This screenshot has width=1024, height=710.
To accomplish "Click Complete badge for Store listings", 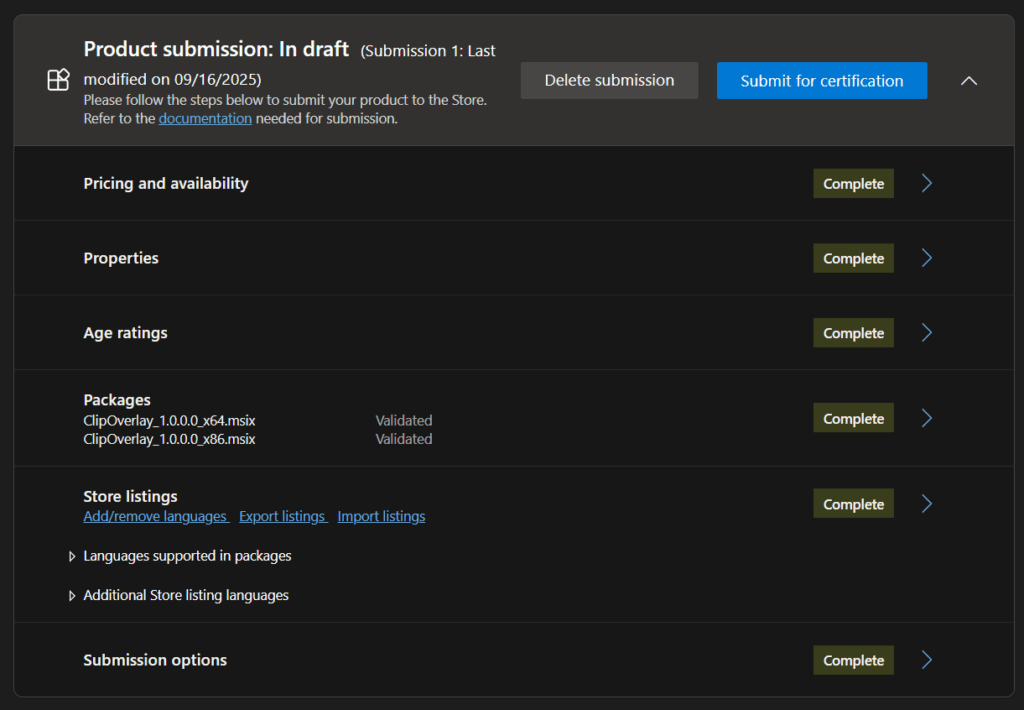I will coord(854,504).
